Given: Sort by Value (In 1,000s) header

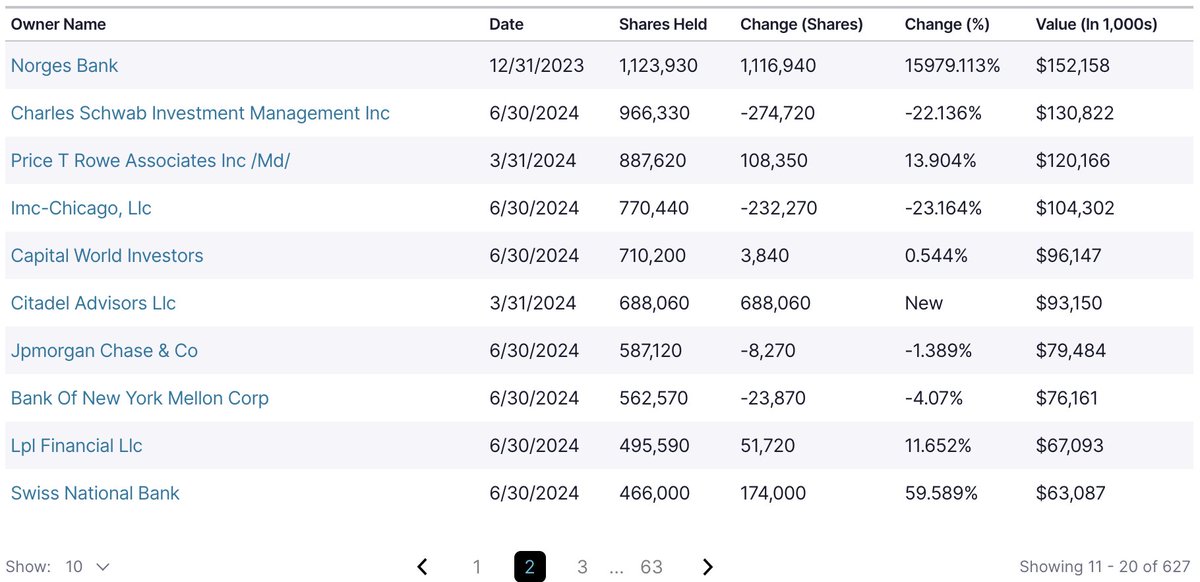Looking at the screenshot, I should pos(1096,24).
